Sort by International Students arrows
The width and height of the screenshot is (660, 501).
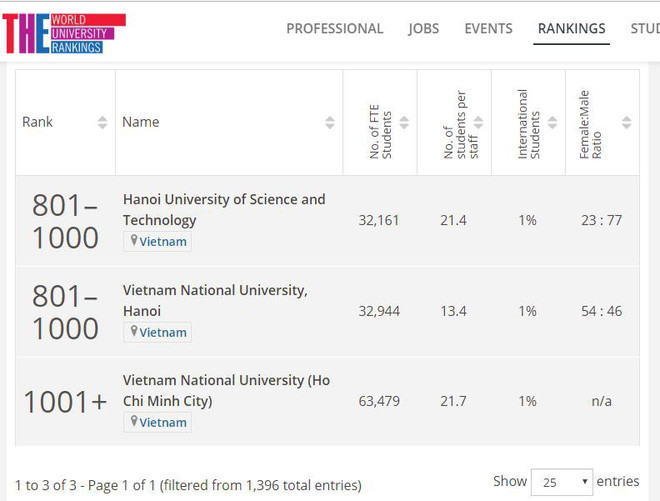552,122
